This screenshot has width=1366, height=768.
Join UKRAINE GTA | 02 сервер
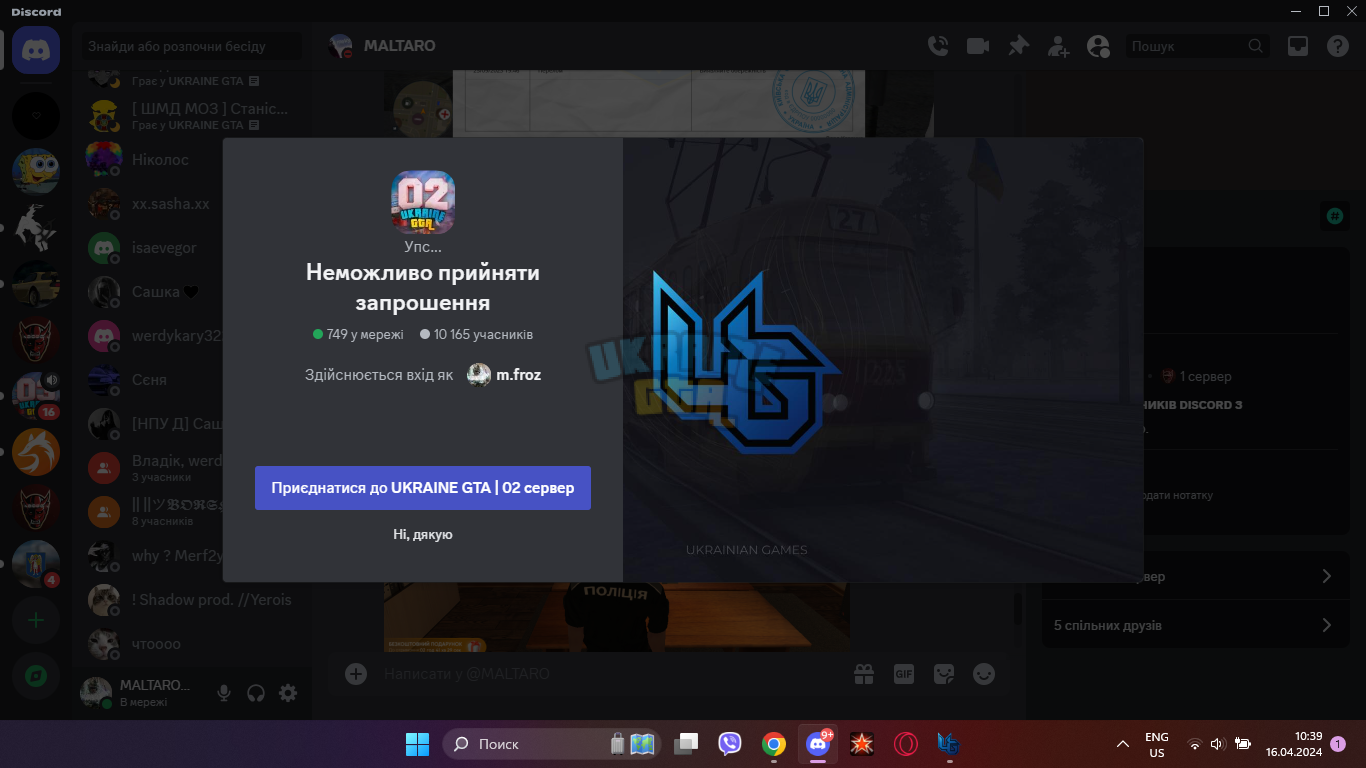(423, 488)
